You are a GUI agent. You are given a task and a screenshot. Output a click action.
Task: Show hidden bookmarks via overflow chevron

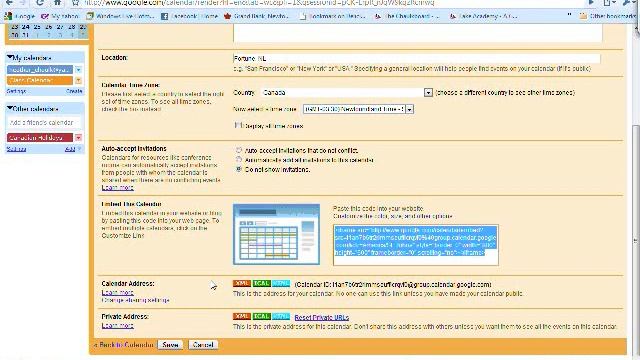point(569,16)
